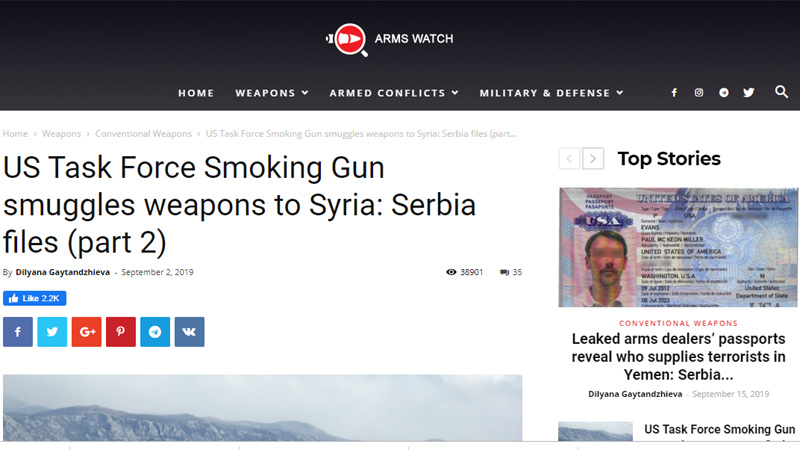Open the leaked passport story thumbnail
Image resolution: width=800 pixels, height=450 pixels.
(x=679, y=247)
